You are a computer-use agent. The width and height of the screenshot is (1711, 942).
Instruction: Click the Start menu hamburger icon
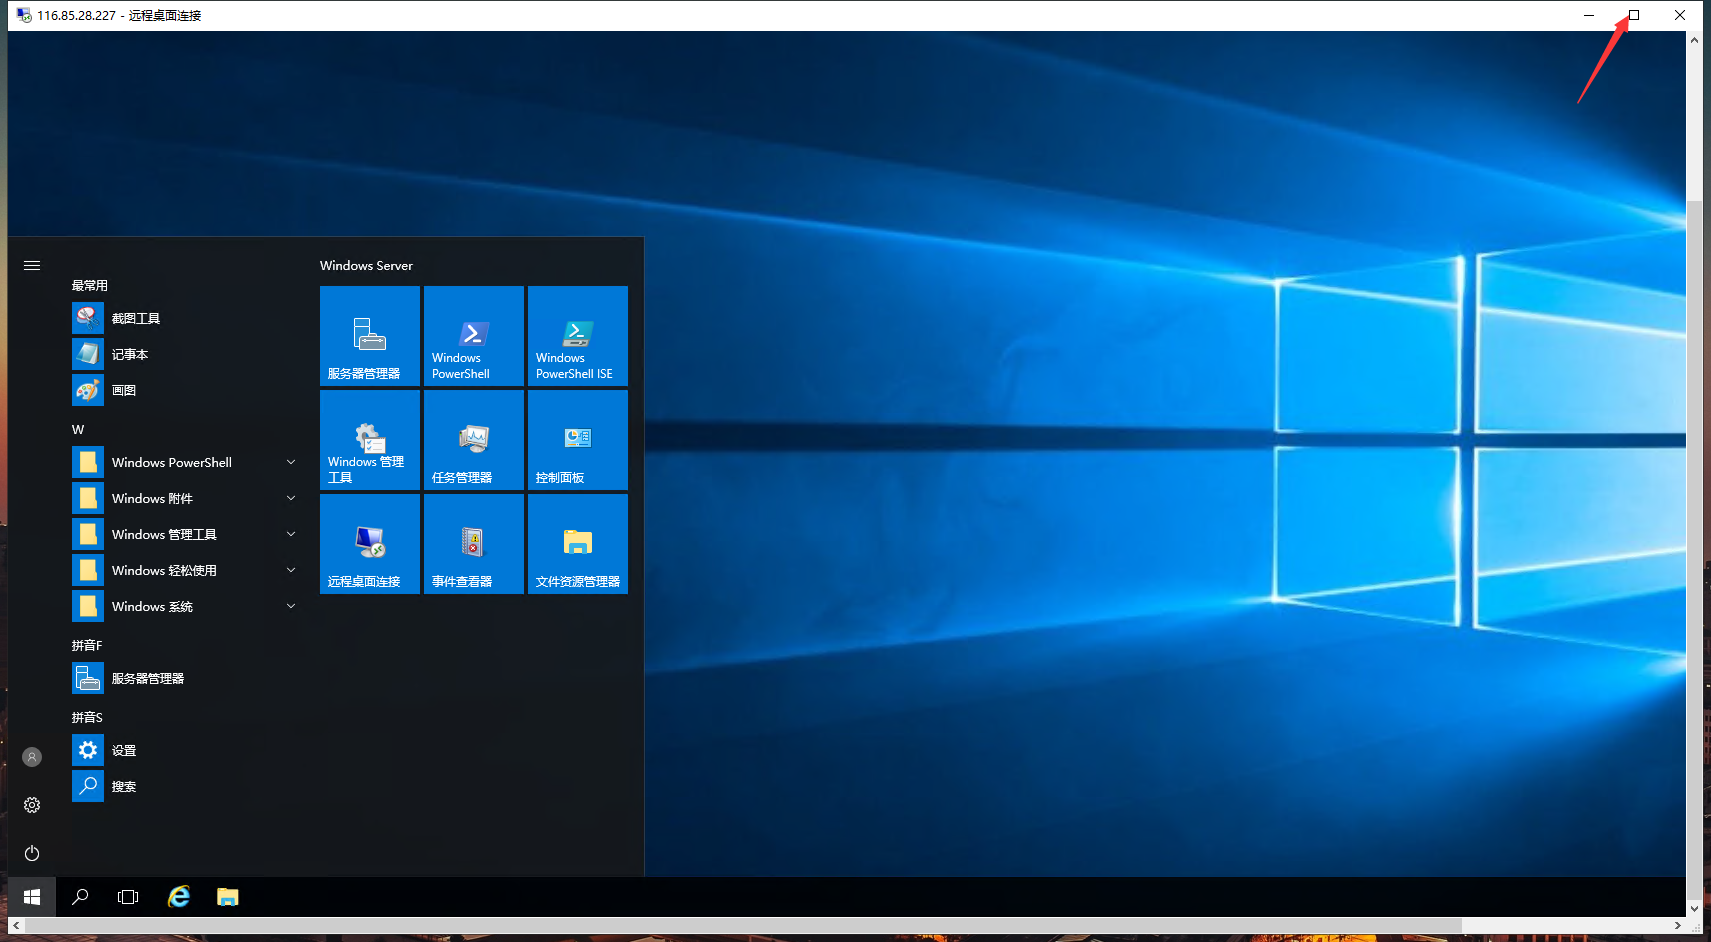(x=32, y=265)
